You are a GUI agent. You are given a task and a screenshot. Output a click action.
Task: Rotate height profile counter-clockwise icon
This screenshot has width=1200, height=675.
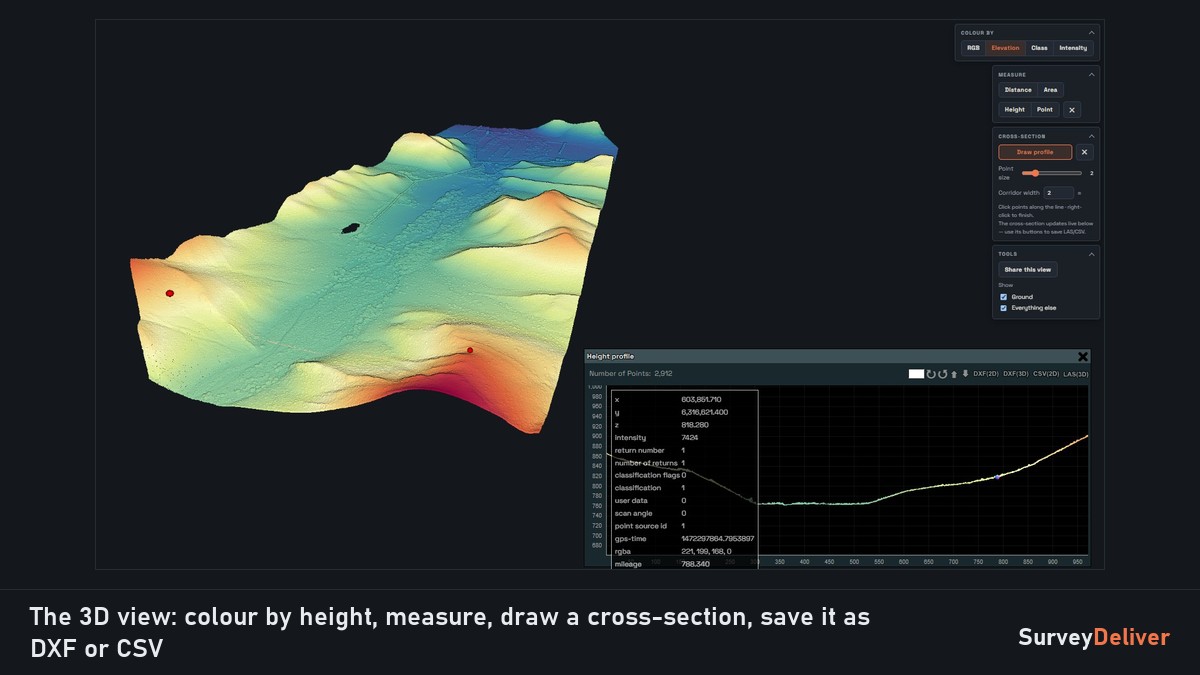tap(942, 374)
